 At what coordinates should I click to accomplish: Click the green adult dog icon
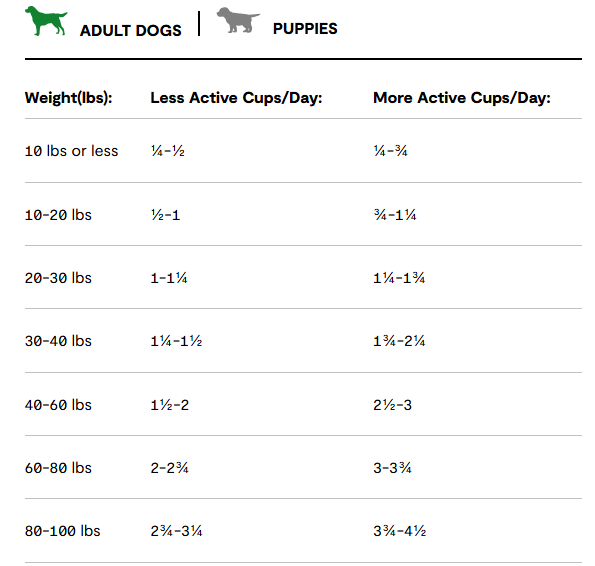tap(46, 21)
